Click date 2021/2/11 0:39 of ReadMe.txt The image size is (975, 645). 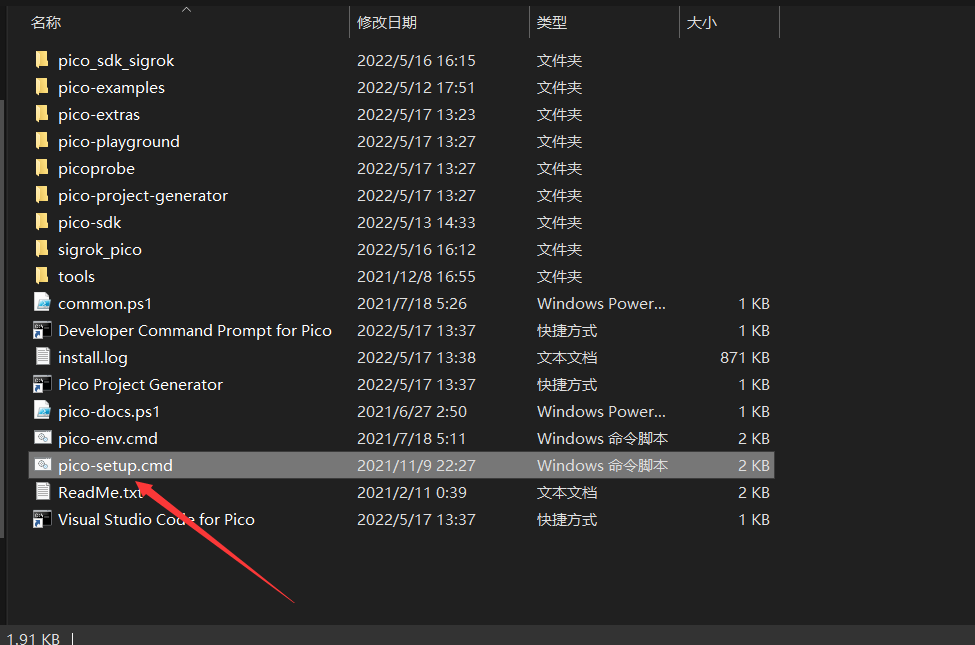click(x=412, y=493)
